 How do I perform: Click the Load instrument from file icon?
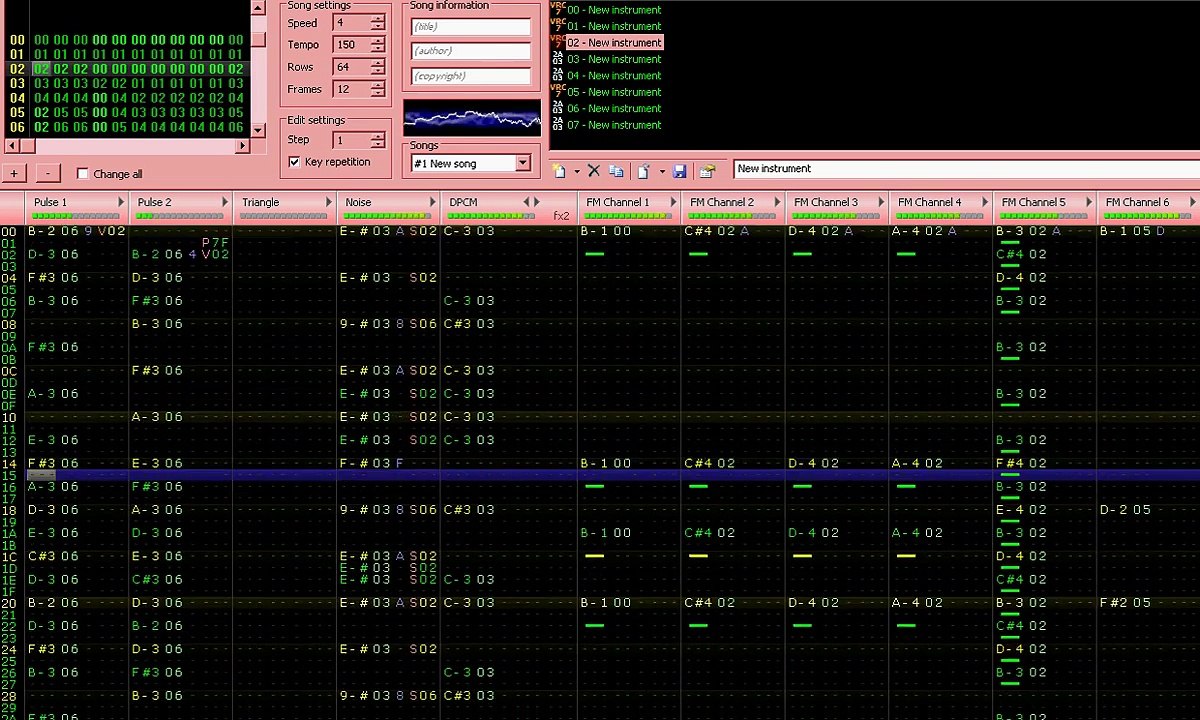[x=644, y=171]
